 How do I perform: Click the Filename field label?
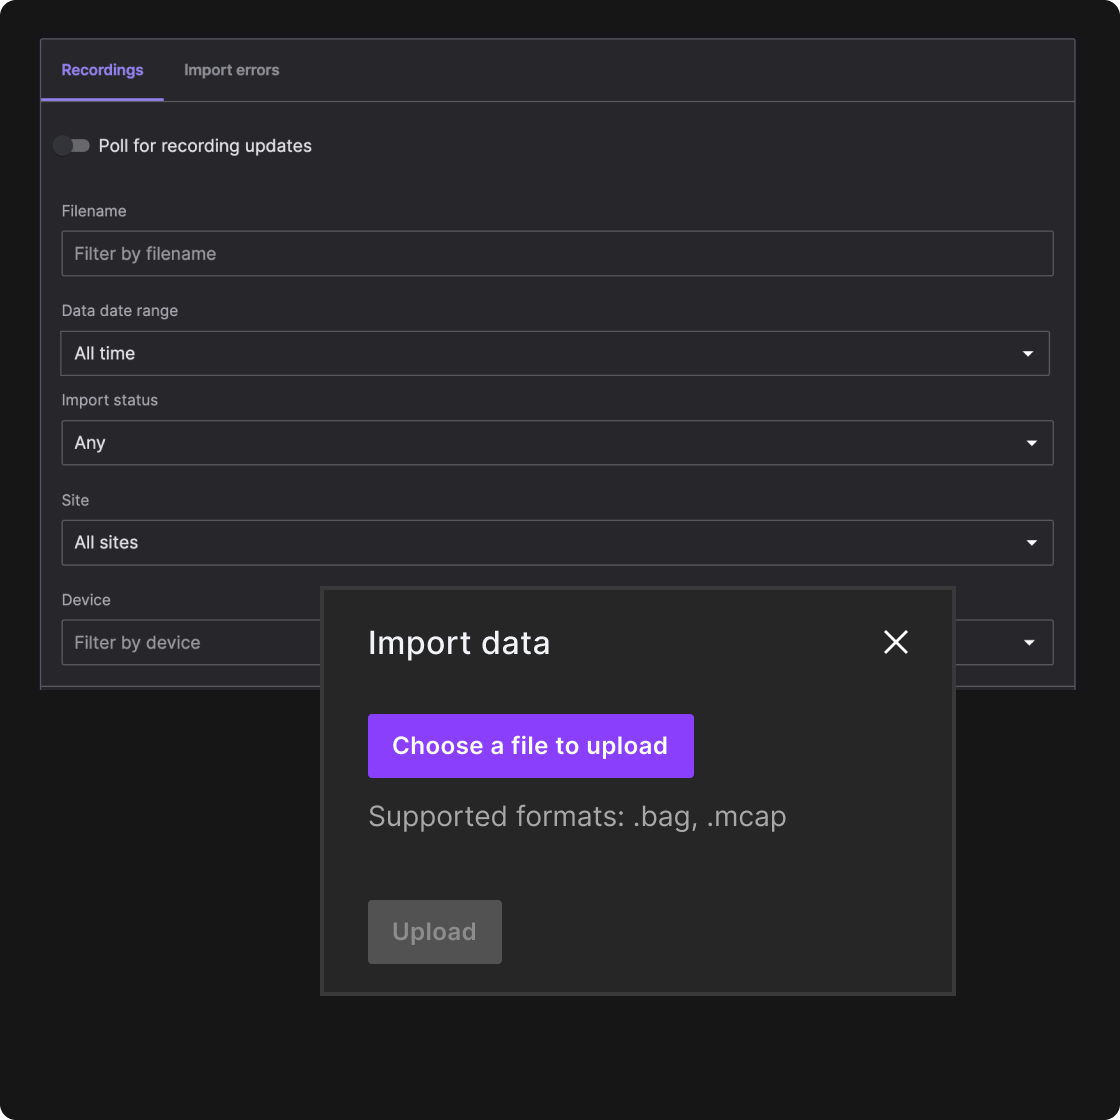click(93, 211)
